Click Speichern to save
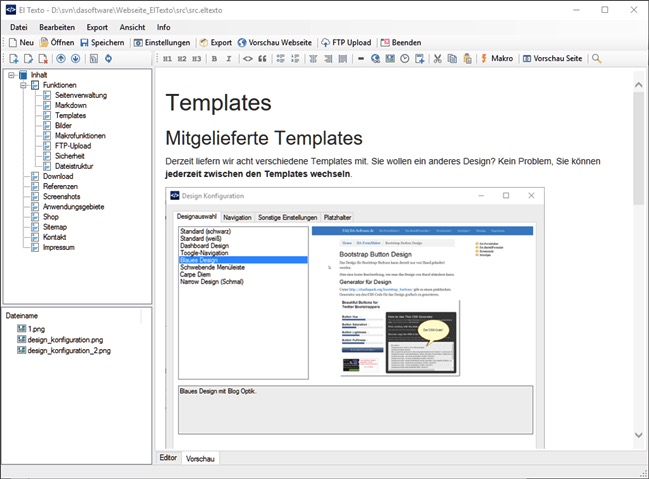 [x=102, y=43]
